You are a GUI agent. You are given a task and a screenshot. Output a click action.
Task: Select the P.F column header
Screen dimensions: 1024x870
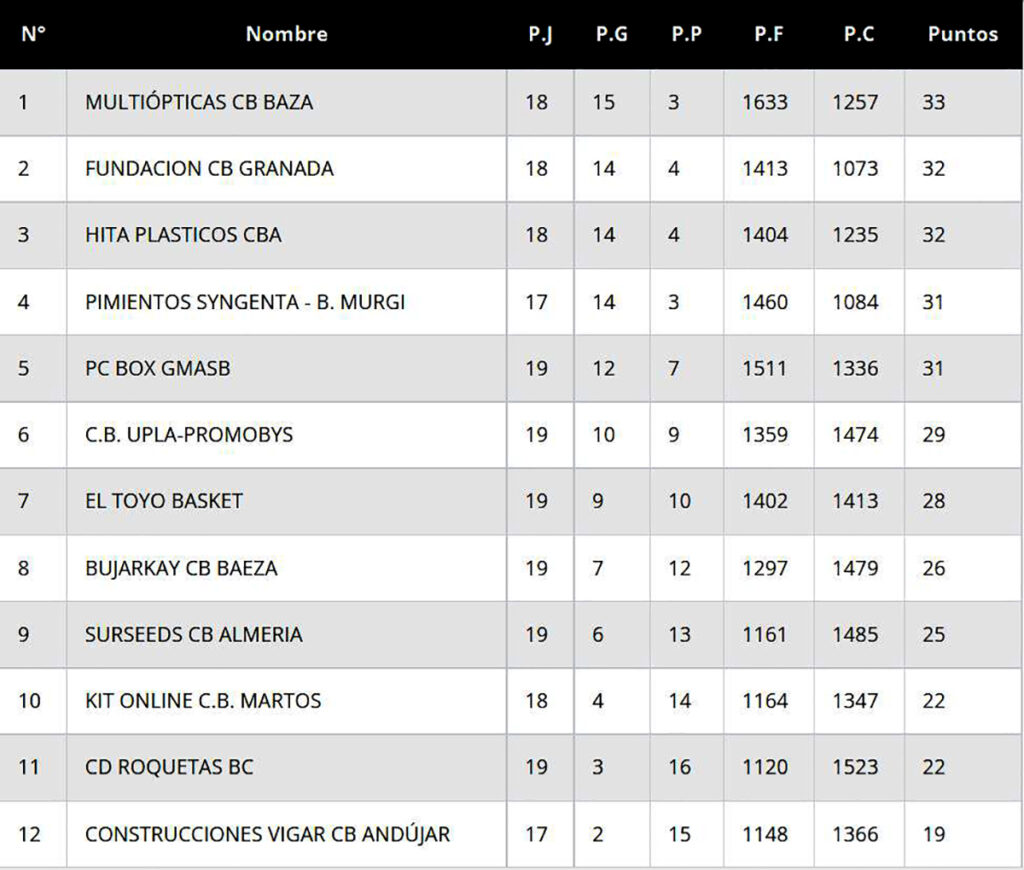(x=768, y=34)
